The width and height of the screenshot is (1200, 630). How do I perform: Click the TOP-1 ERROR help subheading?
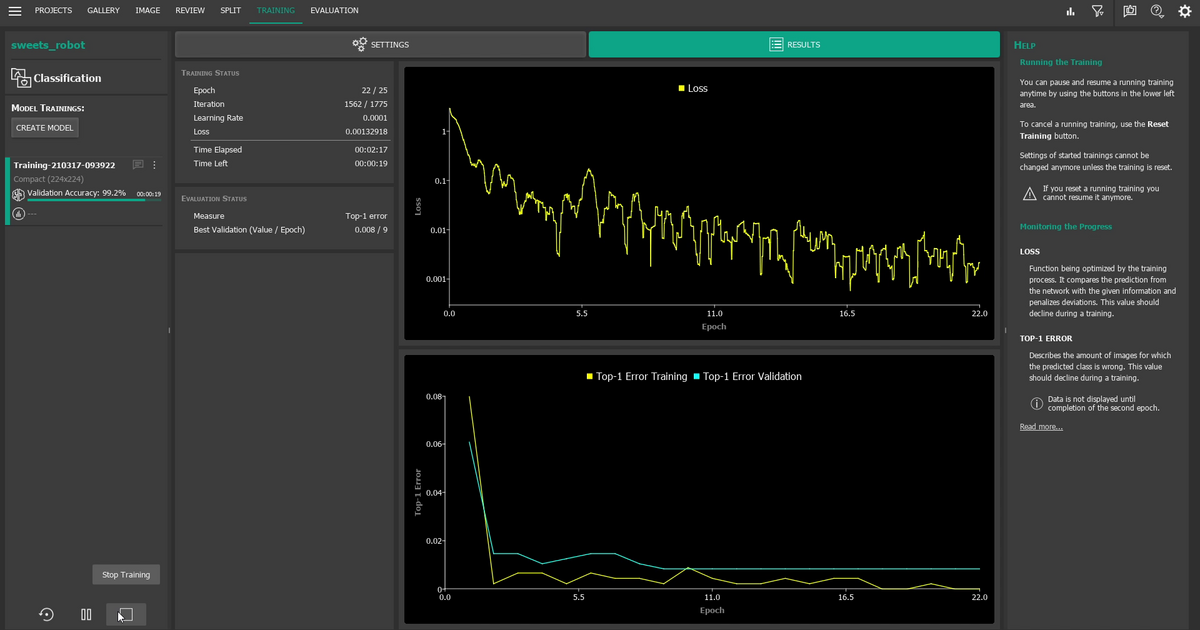coord(1046,338)
